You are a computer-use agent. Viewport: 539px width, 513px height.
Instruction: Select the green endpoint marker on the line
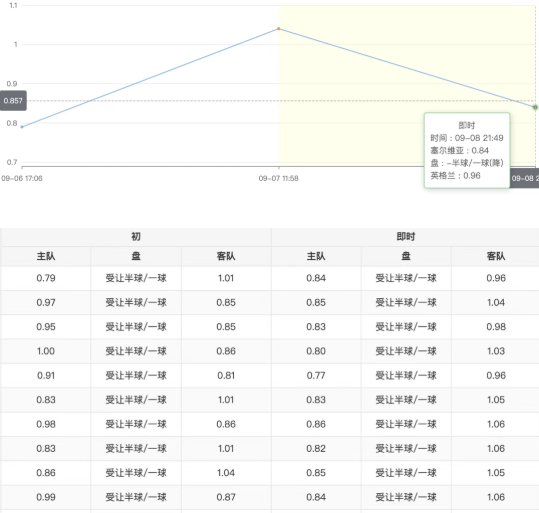[x=535, y=107]
